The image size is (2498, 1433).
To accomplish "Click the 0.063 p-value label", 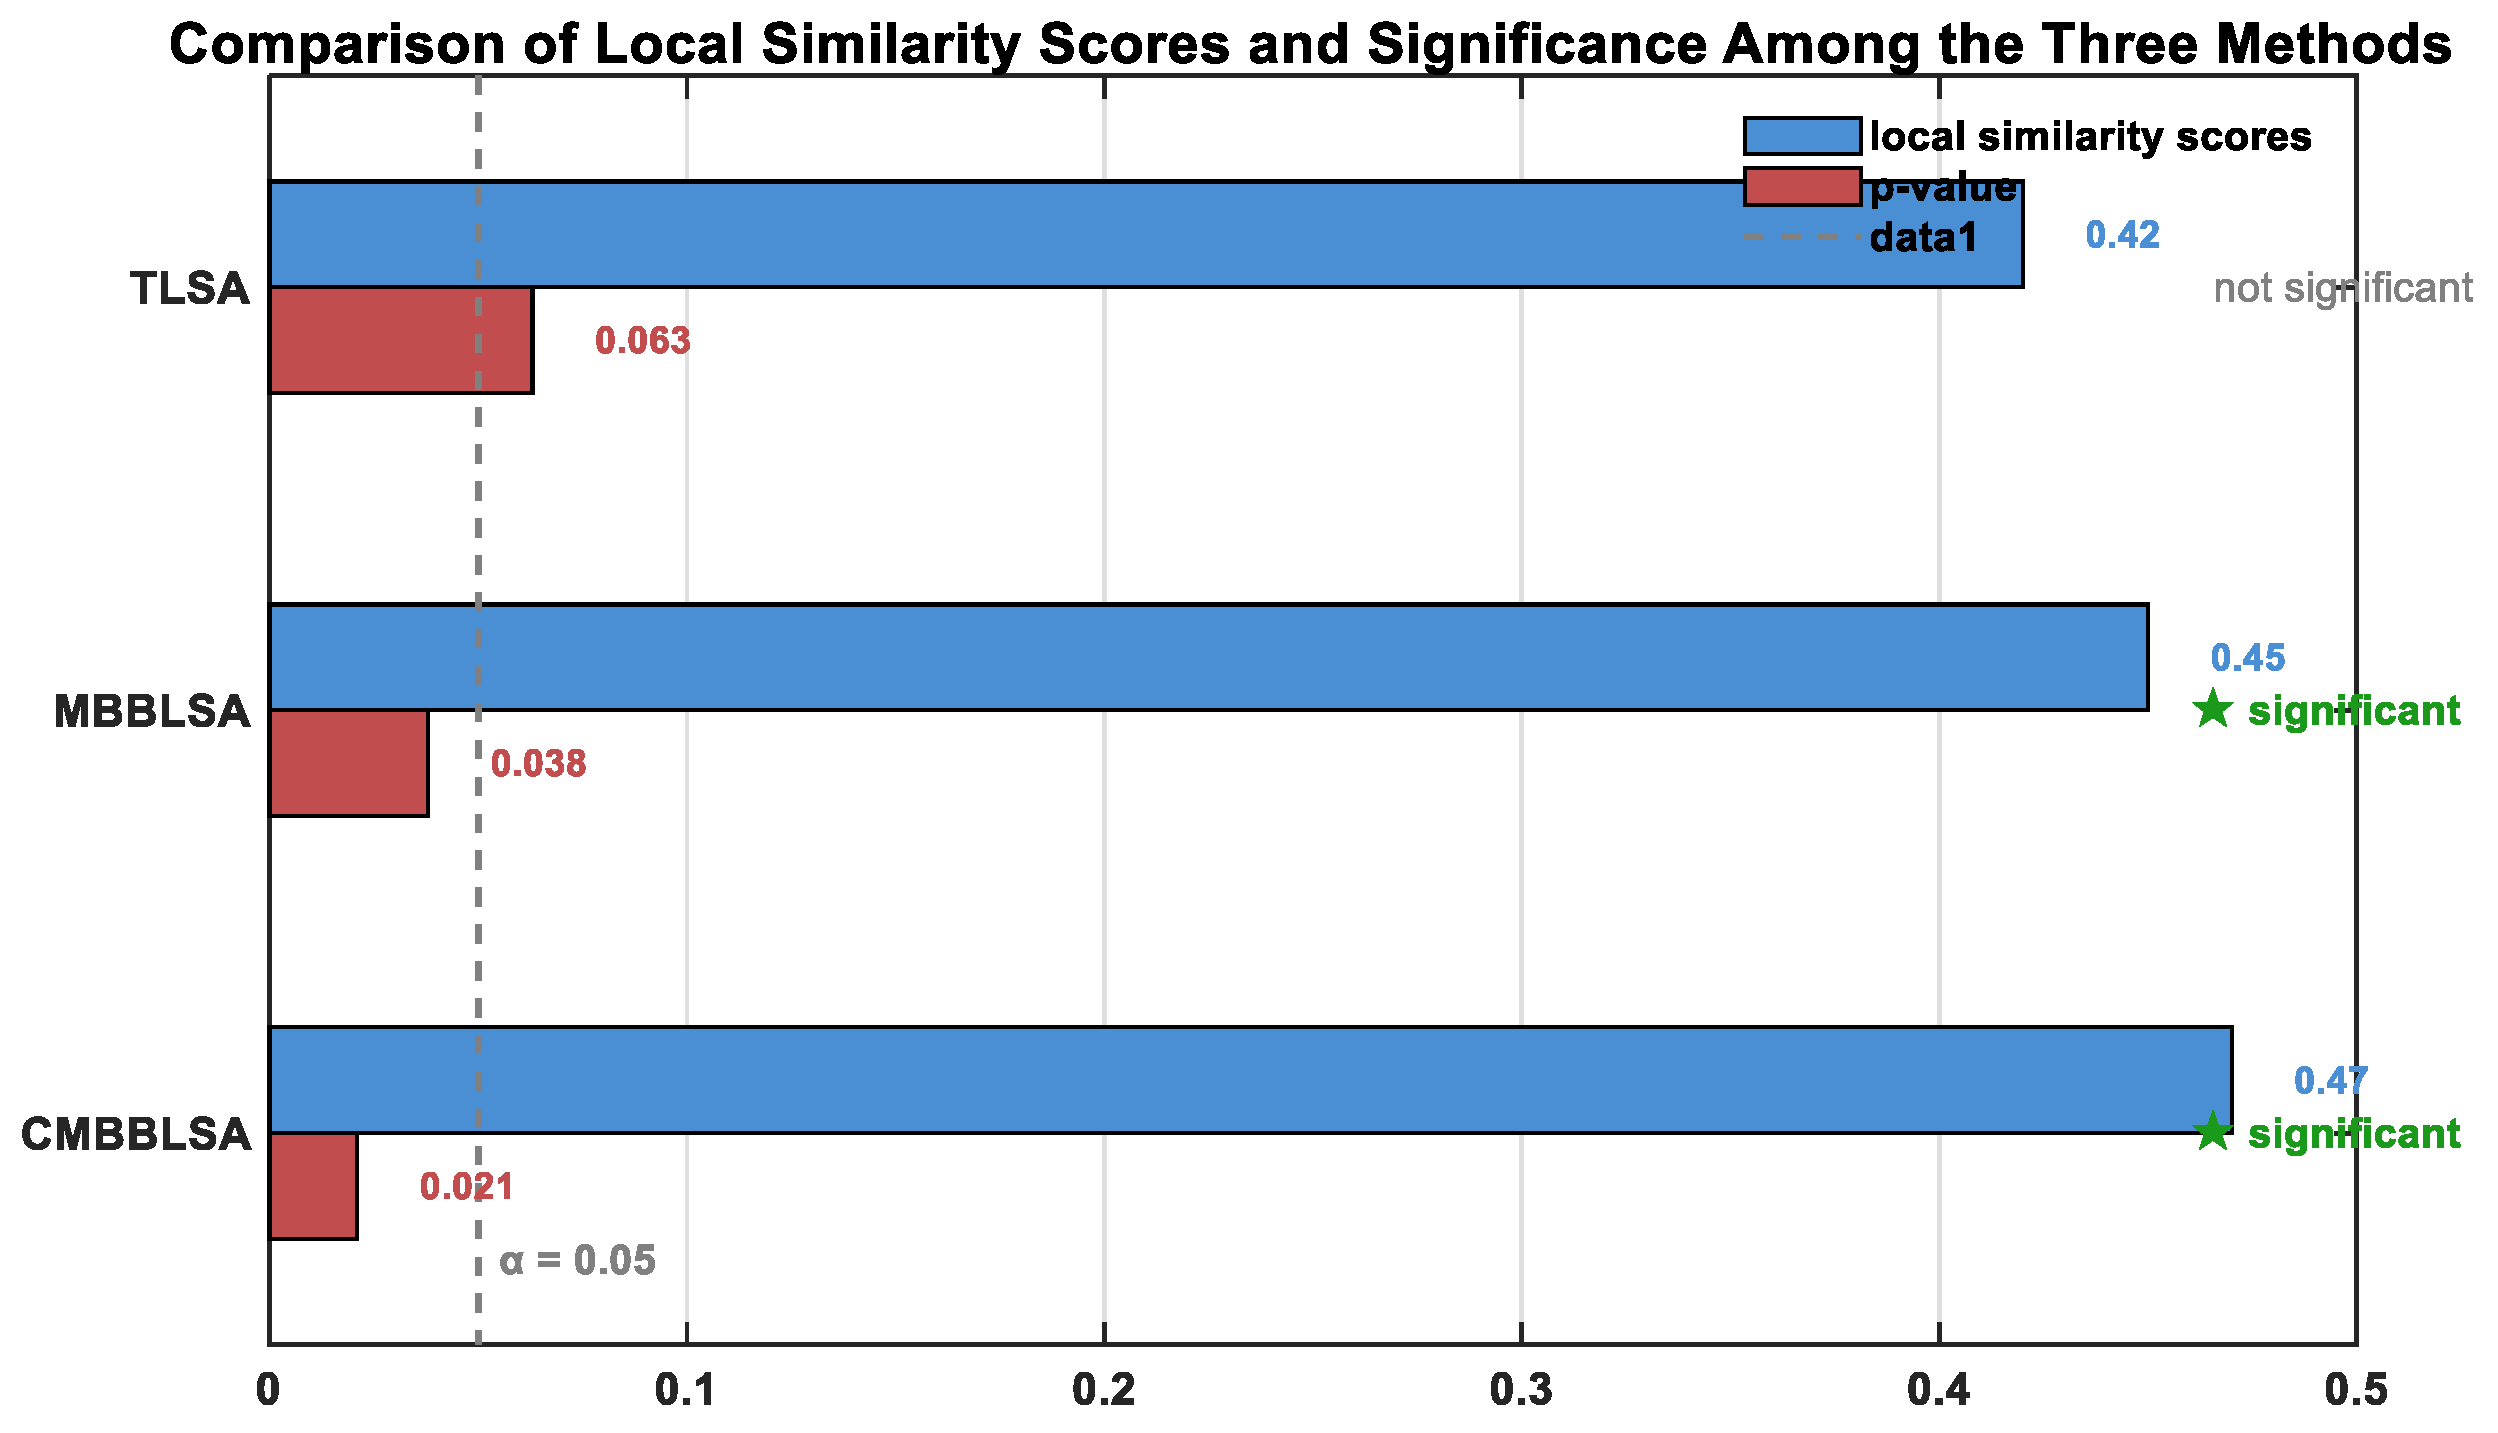I will point(642,341).
